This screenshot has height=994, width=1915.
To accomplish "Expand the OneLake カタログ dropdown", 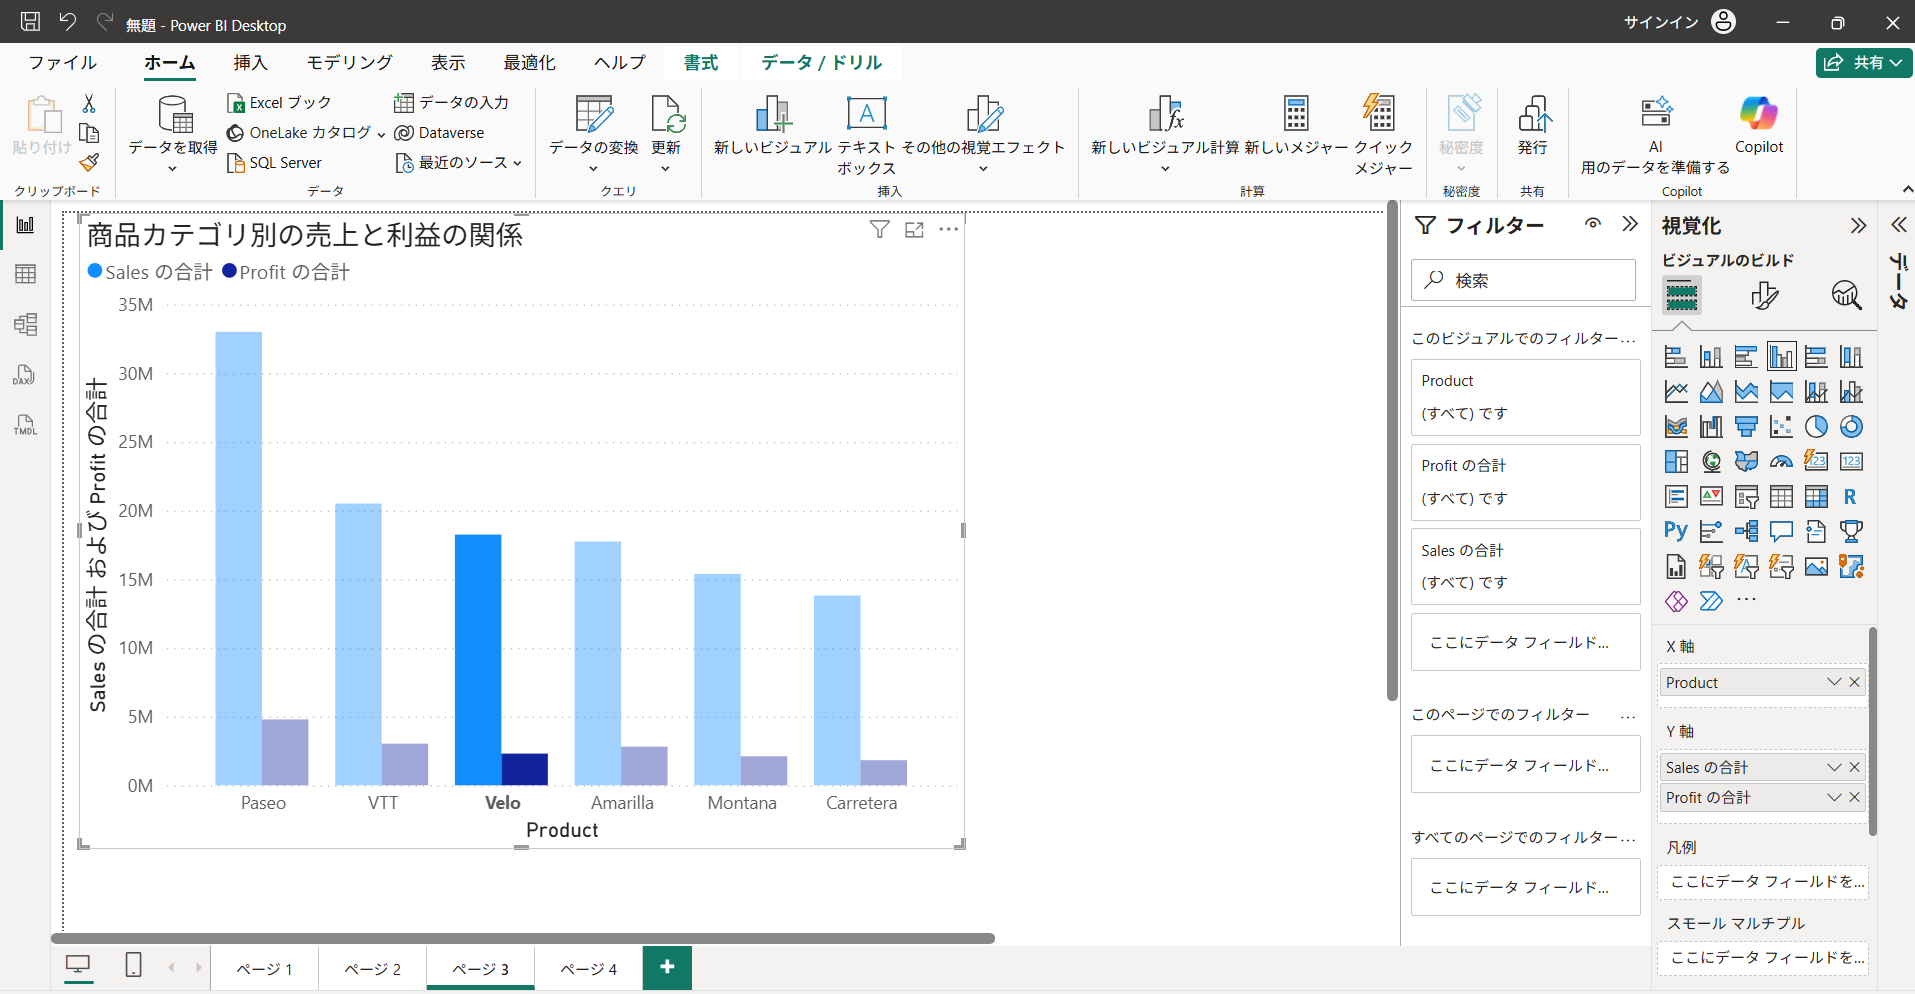I will tap(381, 134).
